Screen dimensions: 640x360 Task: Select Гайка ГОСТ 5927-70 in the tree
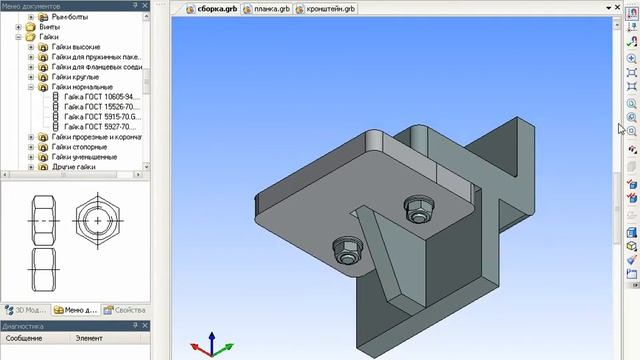[x=100, y=127]
